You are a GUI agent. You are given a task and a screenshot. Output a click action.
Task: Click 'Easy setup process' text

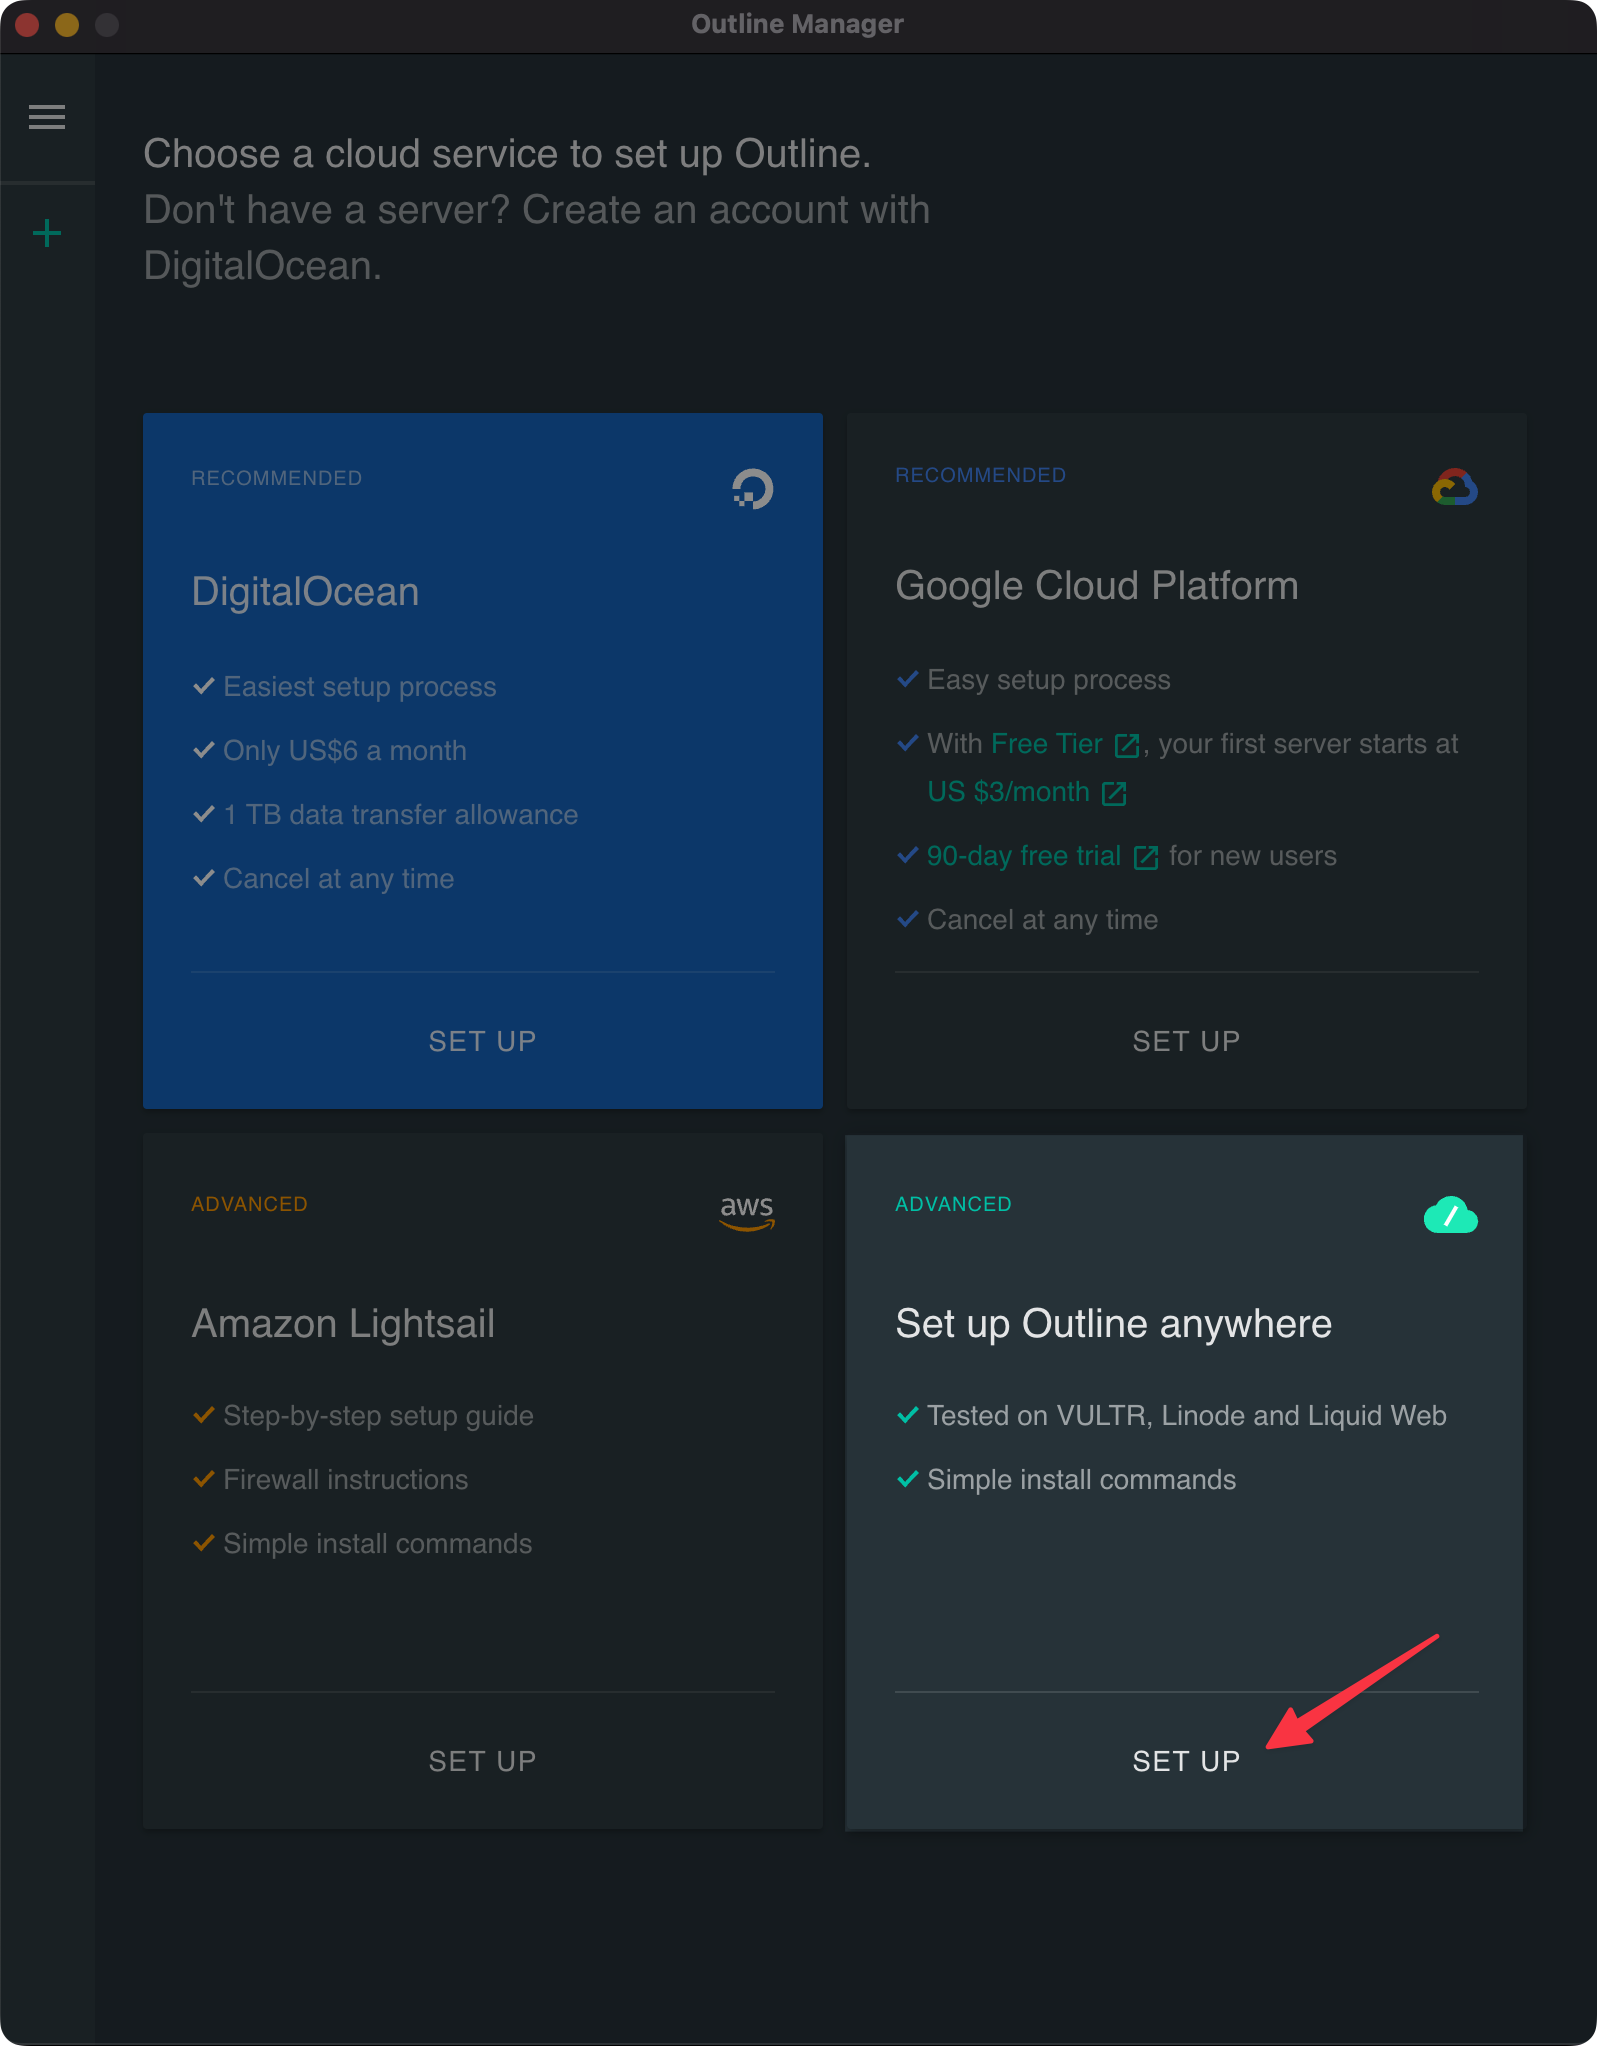click(x=1049, y=680)
